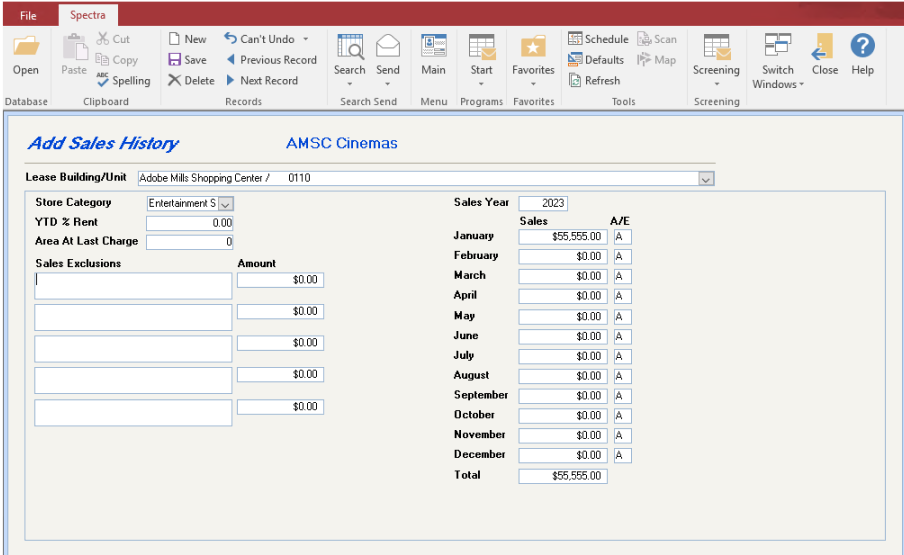Viewport: 904px width, 555px height.
Task: Click the Switch Windows icon
Action: [778, 46]
